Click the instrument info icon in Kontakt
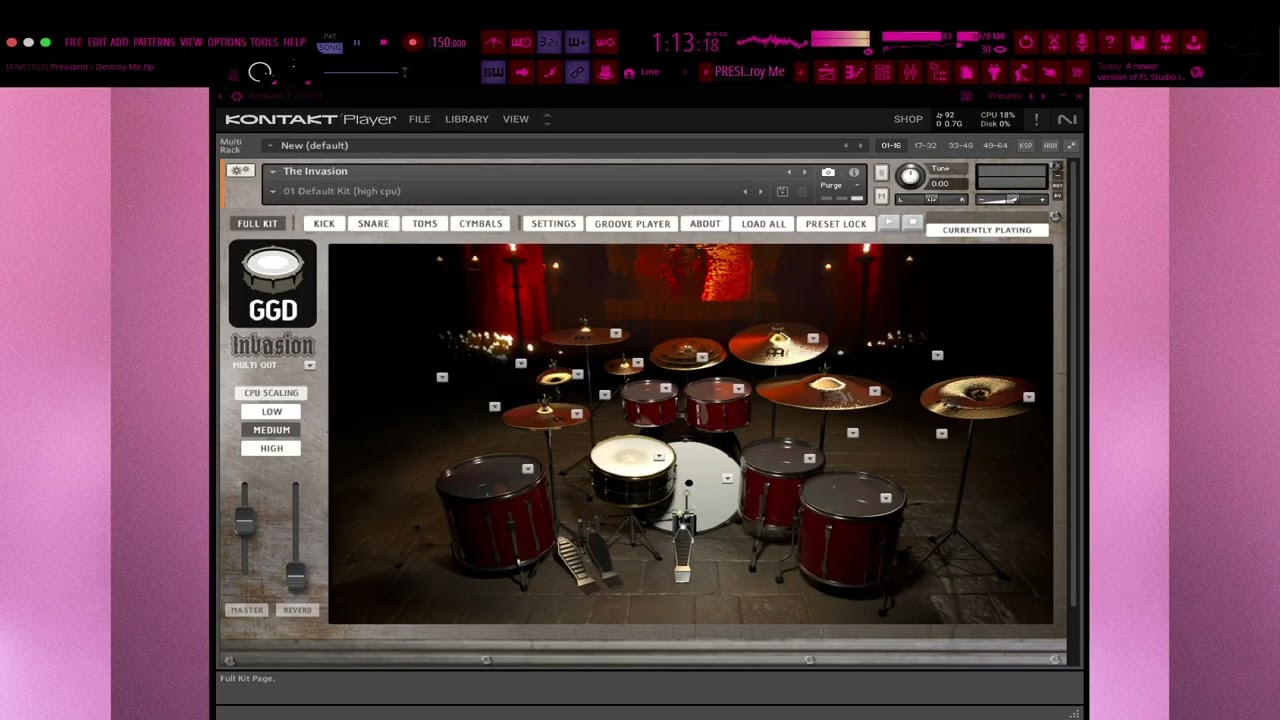The height and width of the screenshot is (720, 1280). coord(854,172)
